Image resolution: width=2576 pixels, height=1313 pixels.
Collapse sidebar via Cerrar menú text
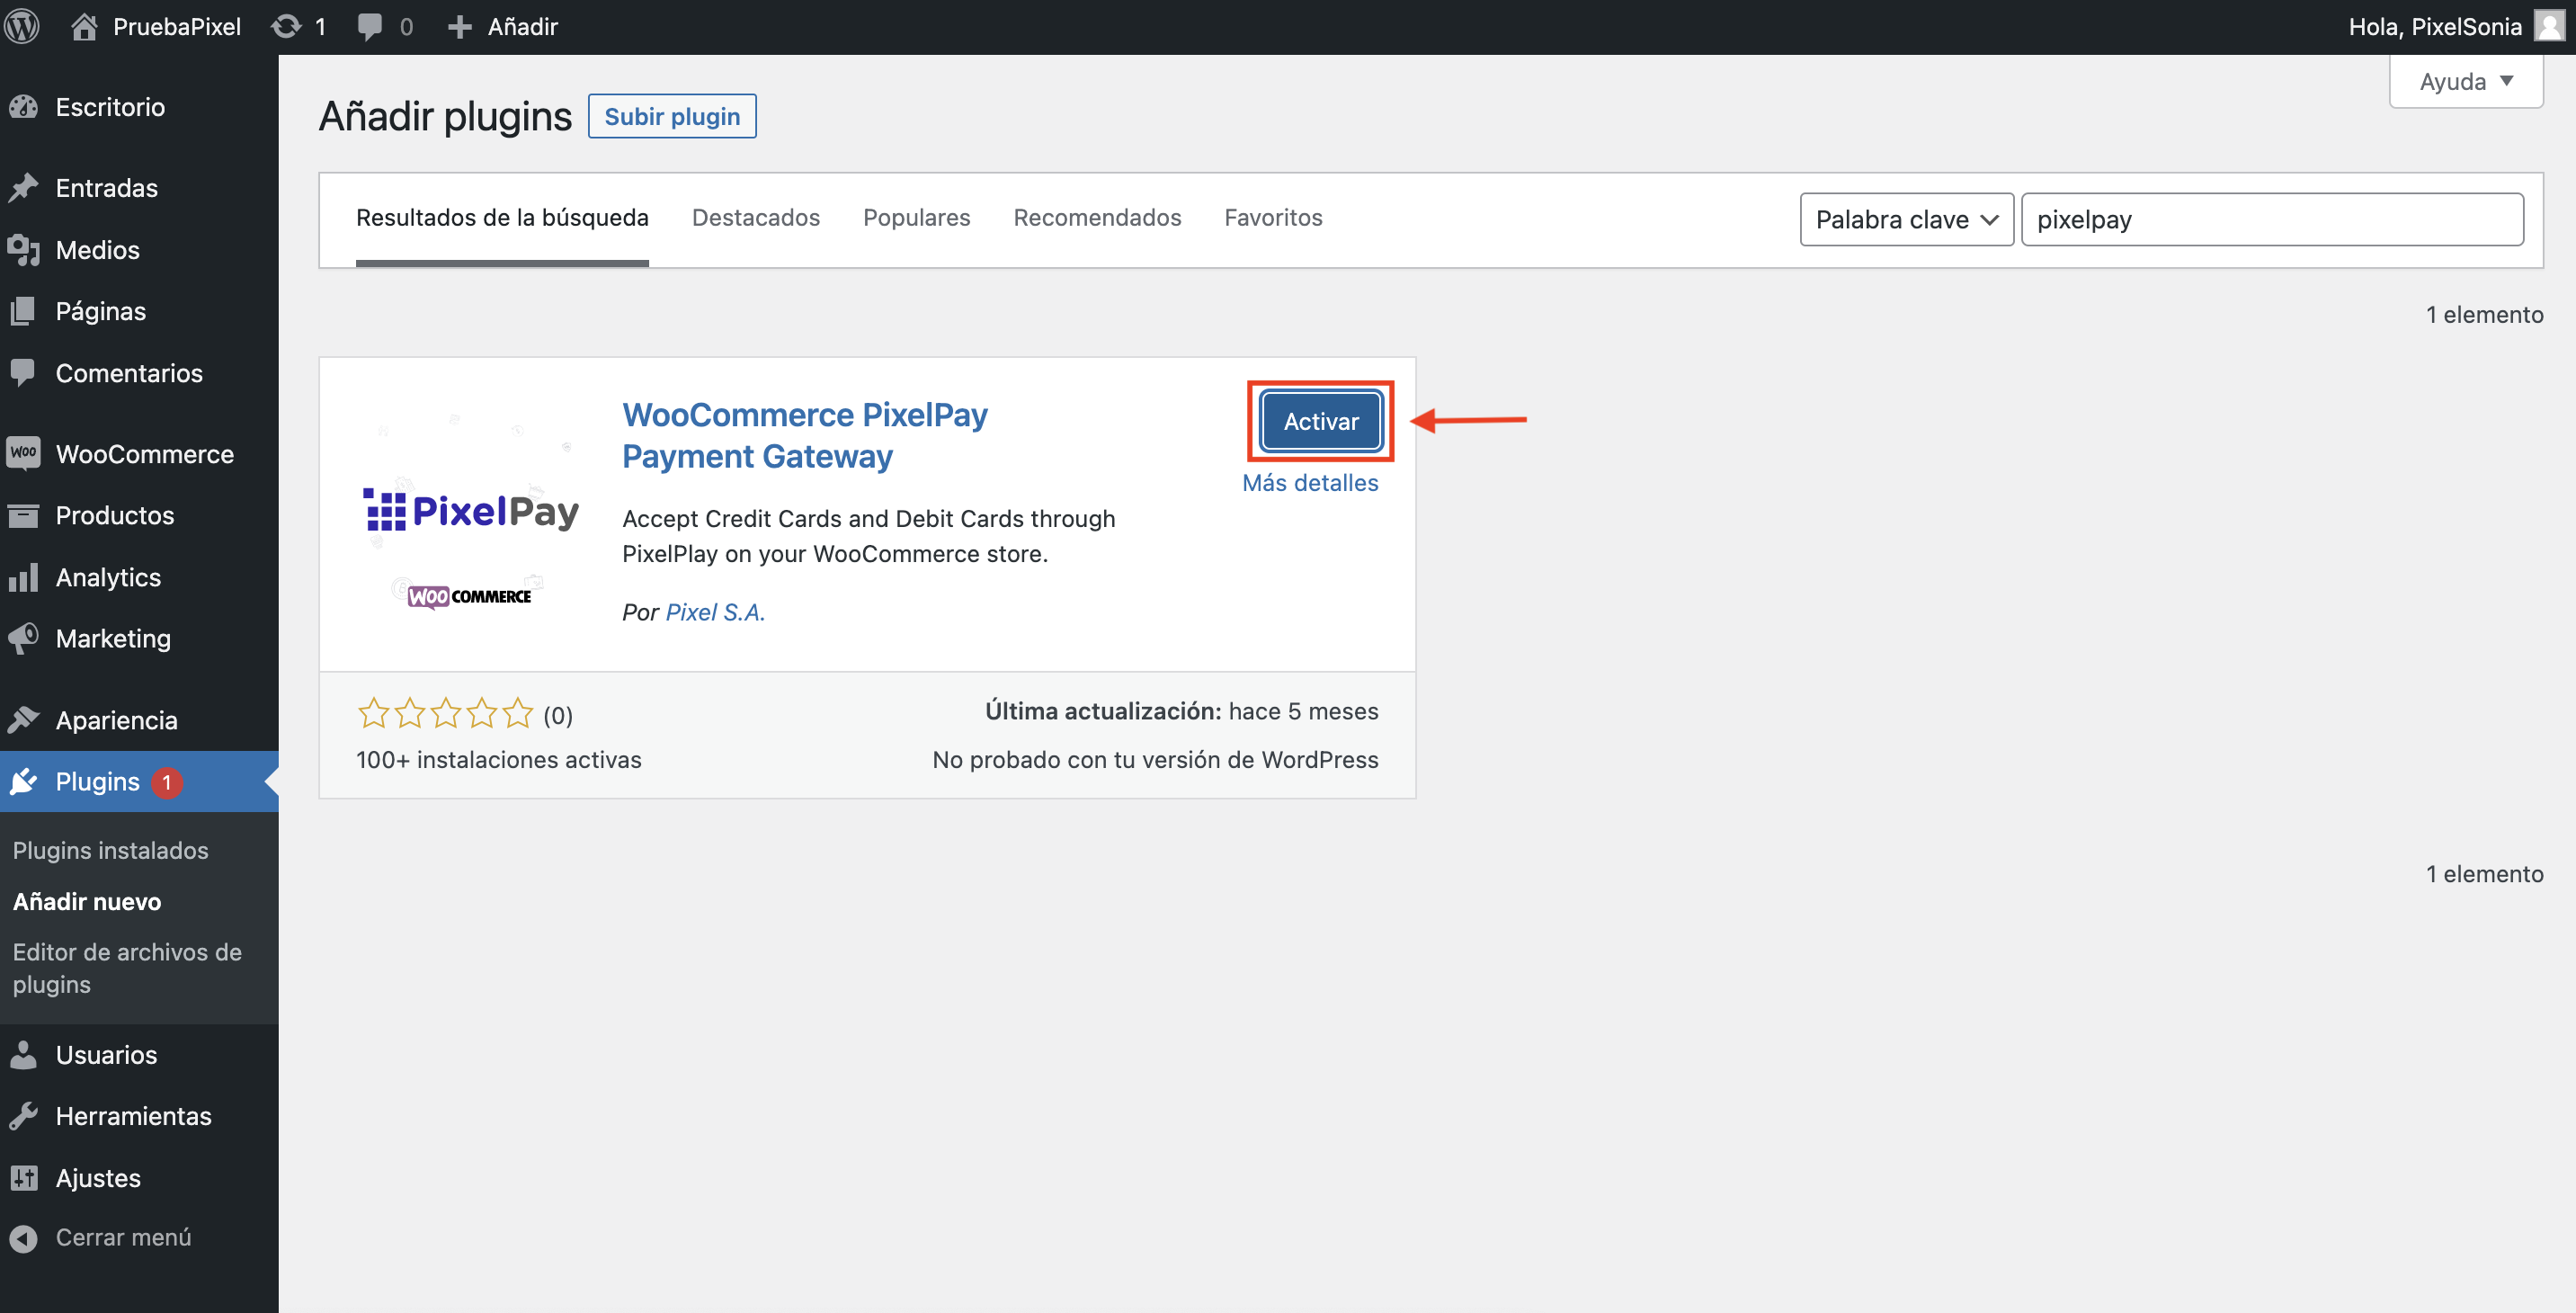[x=123, y=1238]
